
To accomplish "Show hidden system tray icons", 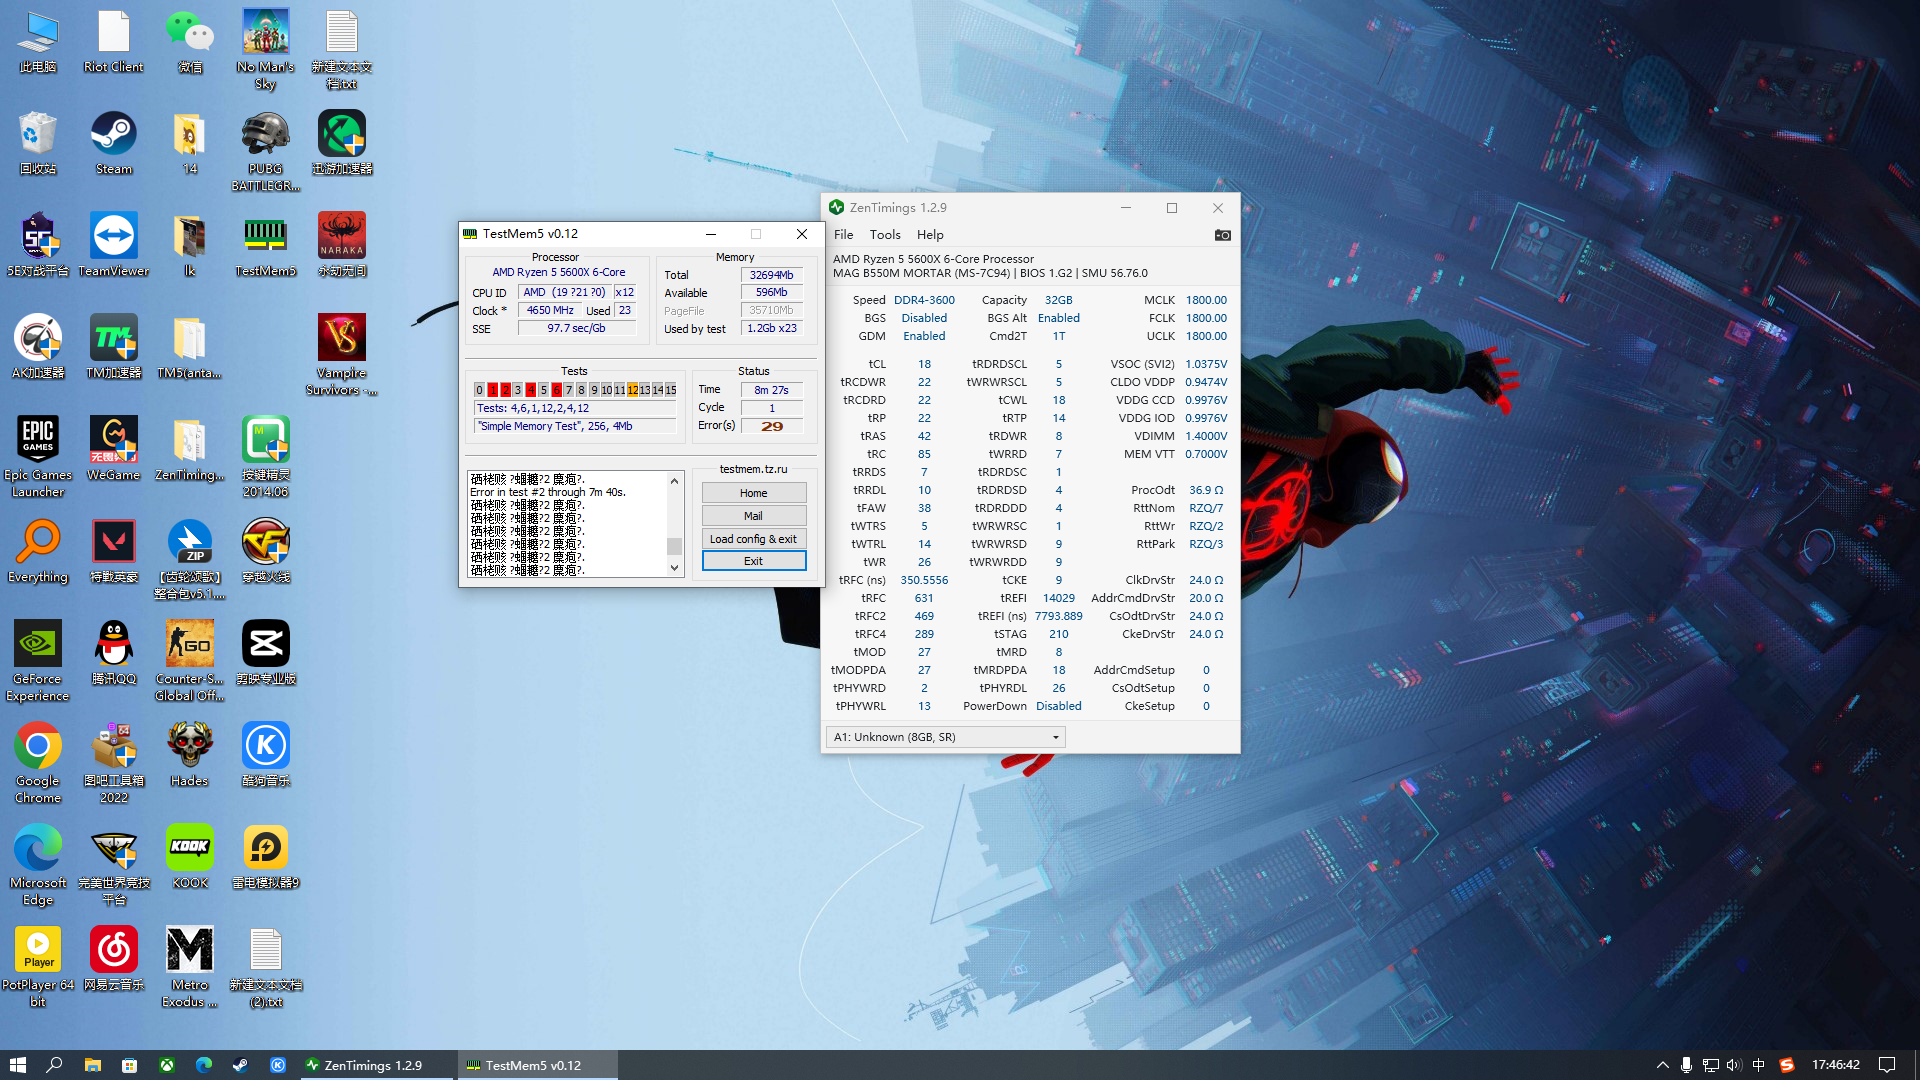I will point(1662,1065).
